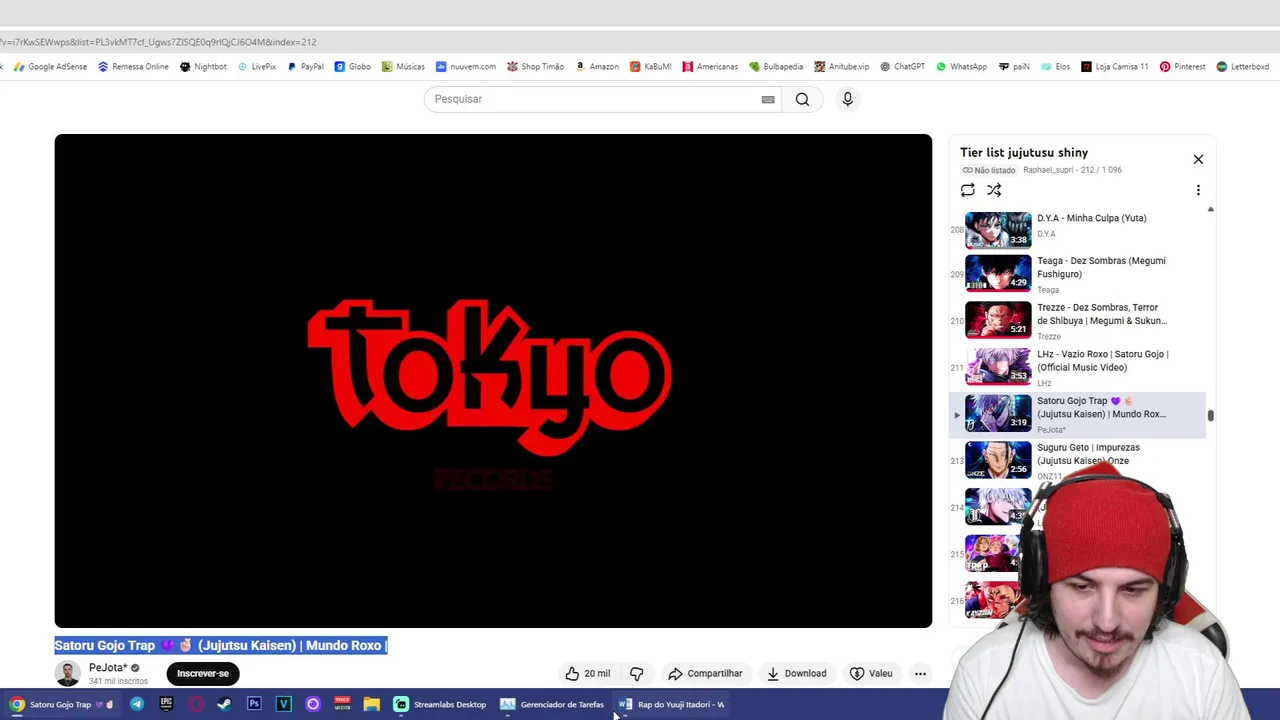Open the Remessa Online bookmark
This screenshot has height=720, width=1280.
133,67
